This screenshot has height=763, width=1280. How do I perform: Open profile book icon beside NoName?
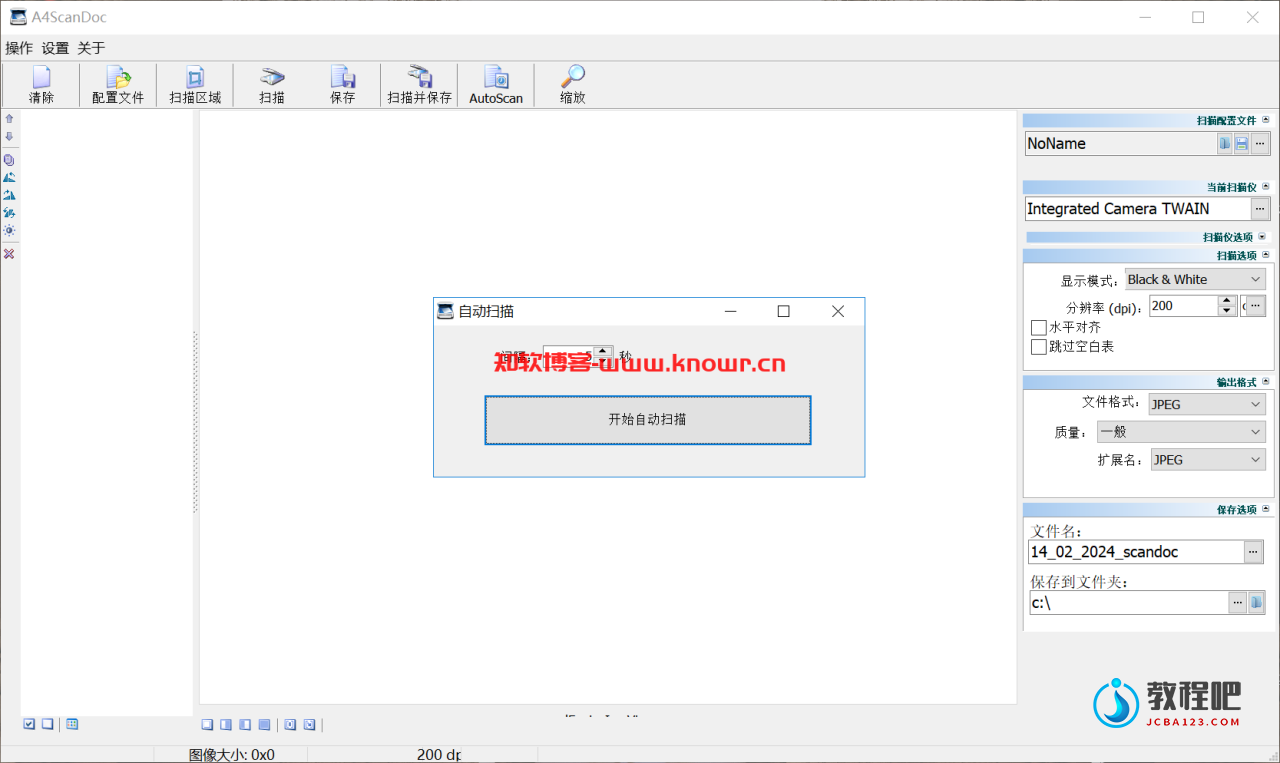[x=1225, y=144]
